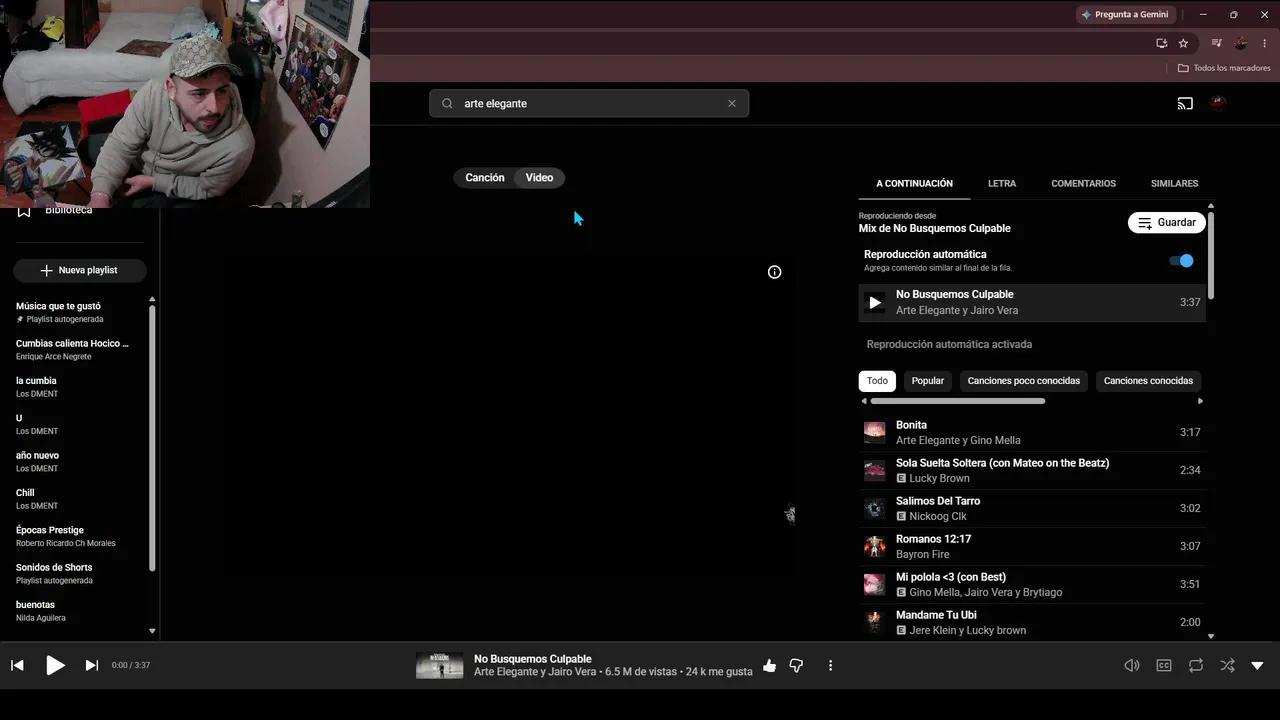1280x720 pixels.
Task: Play the queued No Busquemos Culpable thumbnail
Action: click(x=875, y=302)
